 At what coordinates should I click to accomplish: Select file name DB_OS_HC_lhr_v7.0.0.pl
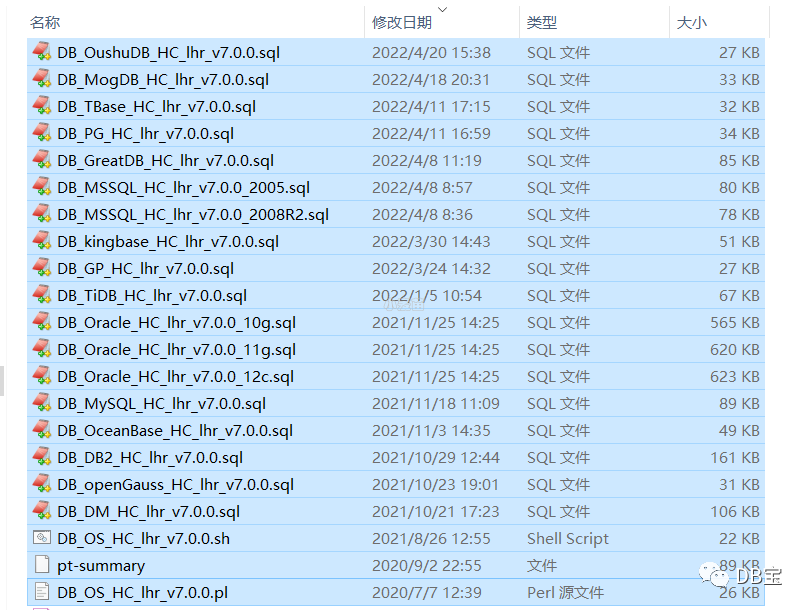[x=142, y=592]
